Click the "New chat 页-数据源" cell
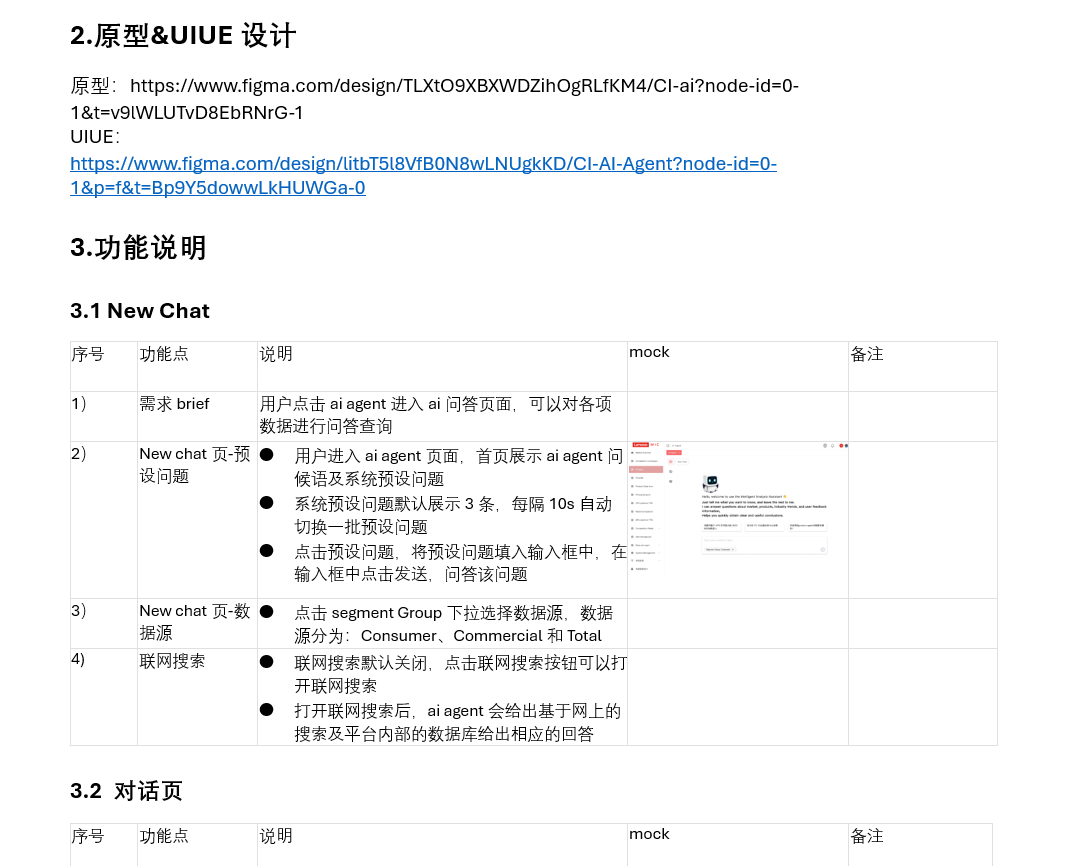1086x866 pixels. pyautogui.click(x=194, y=622)
